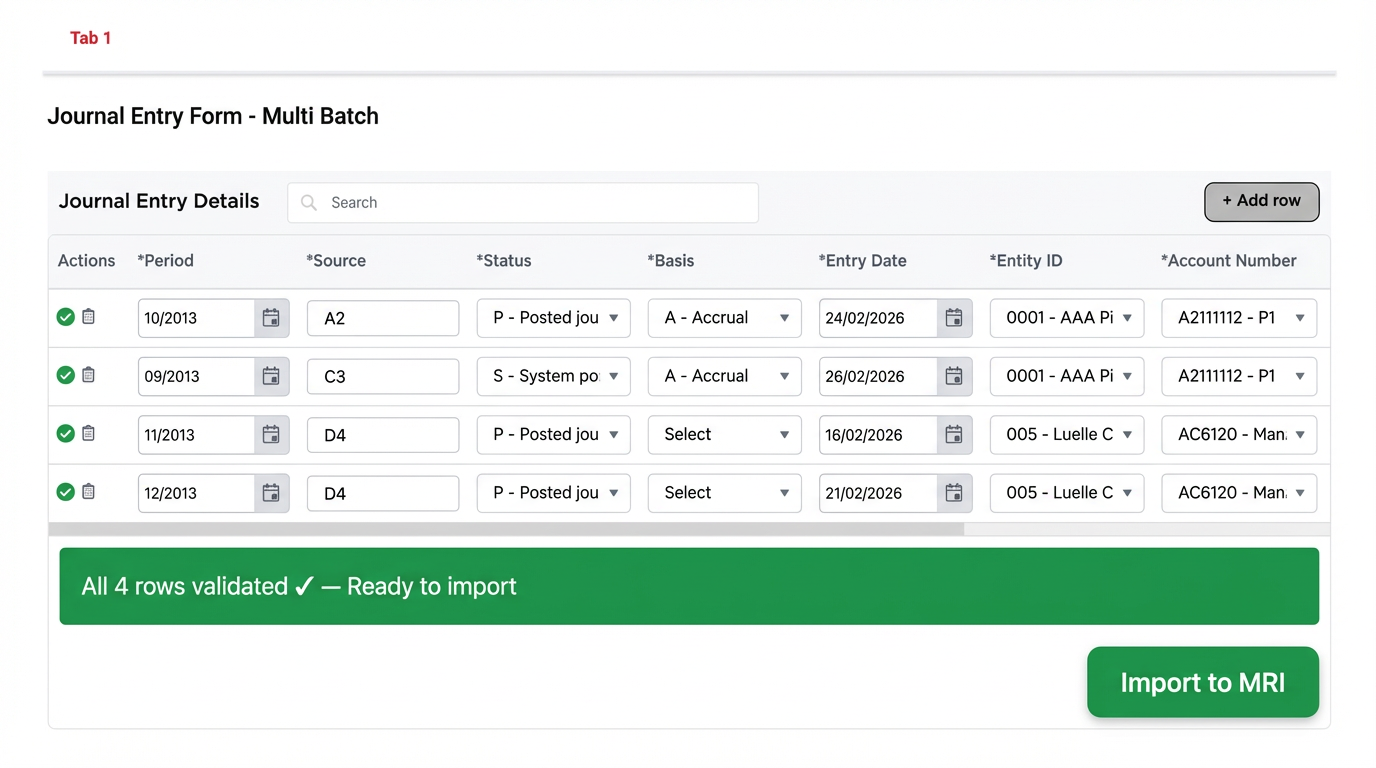Switch to Tab 1
1376x768 pixels.
(90, 37)
